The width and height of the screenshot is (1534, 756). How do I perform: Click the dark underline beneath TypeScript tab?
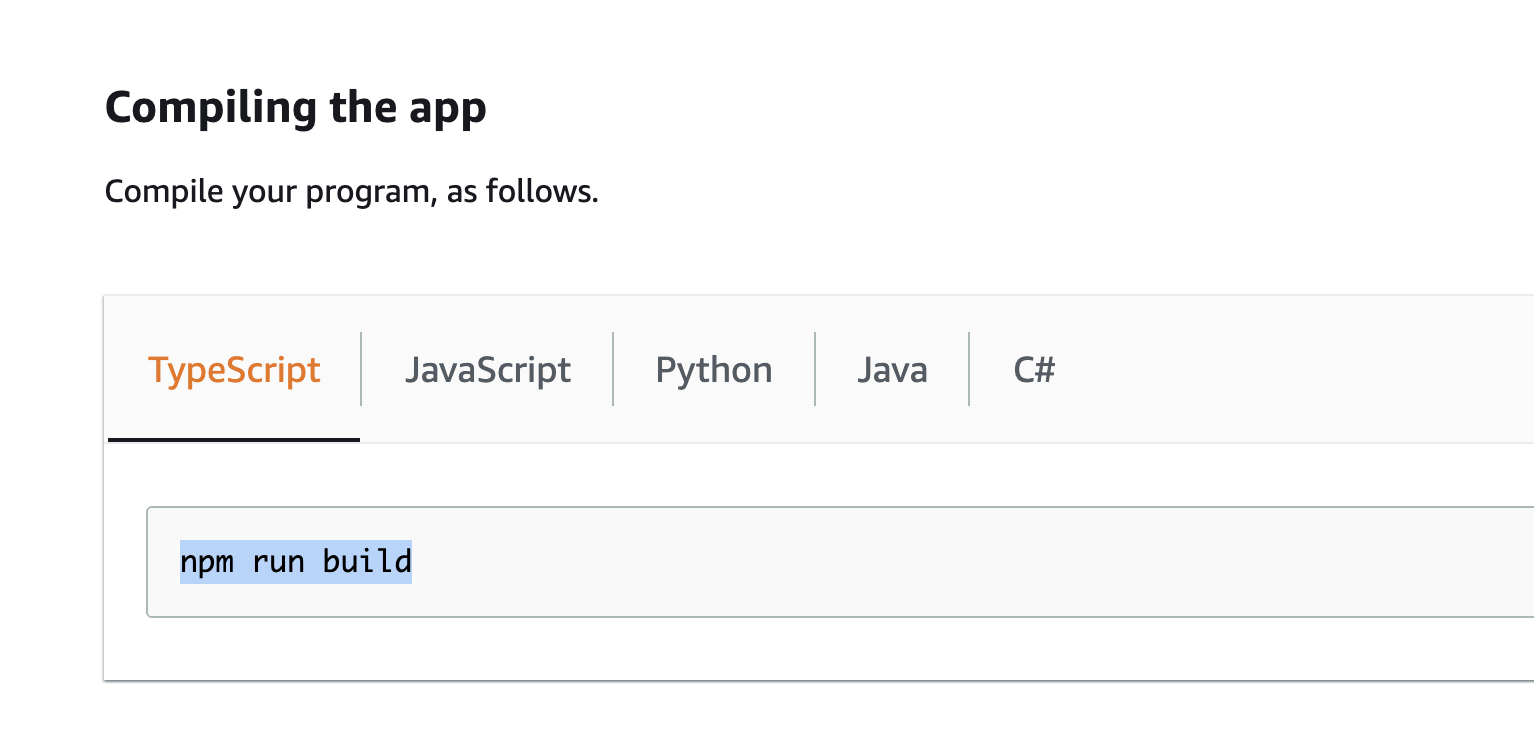coord(234,439)
